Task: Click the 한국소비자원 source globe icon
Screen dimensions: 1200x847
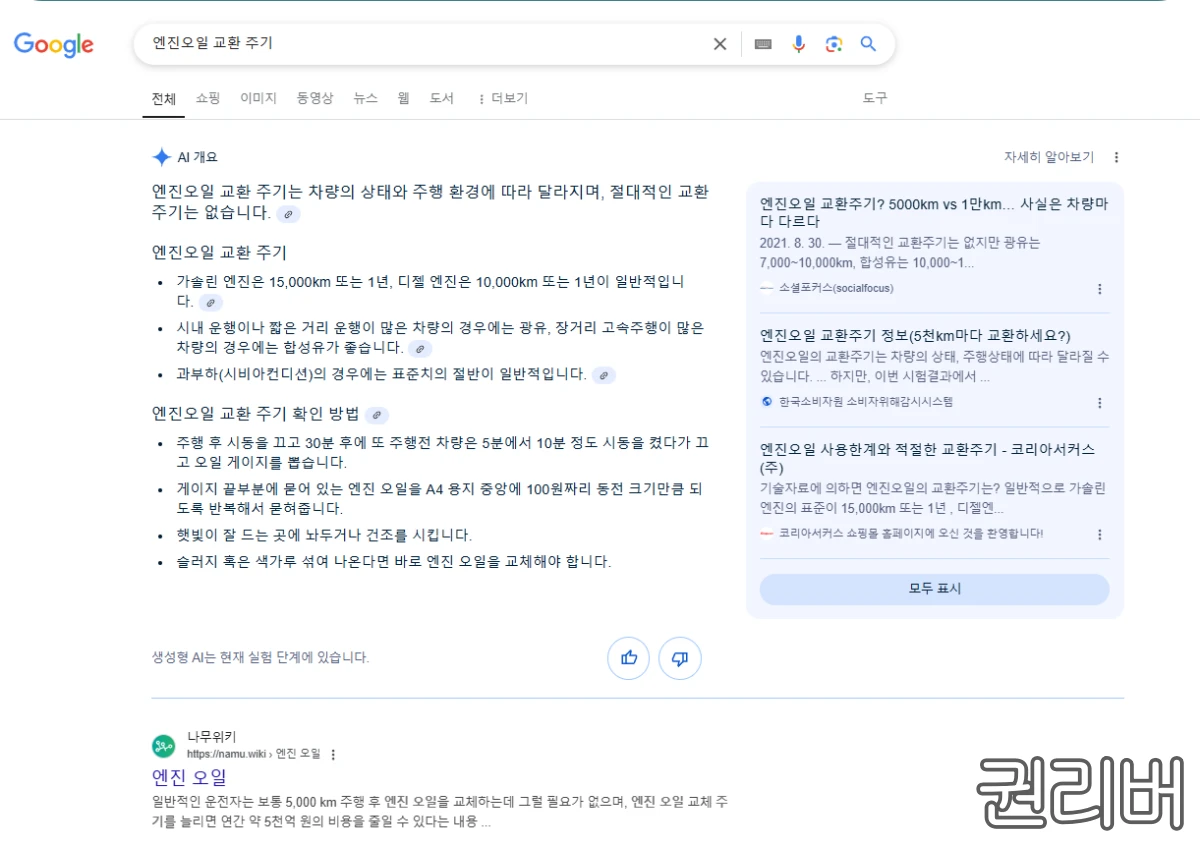Action: pyautogui.click(x=765, y=402)
